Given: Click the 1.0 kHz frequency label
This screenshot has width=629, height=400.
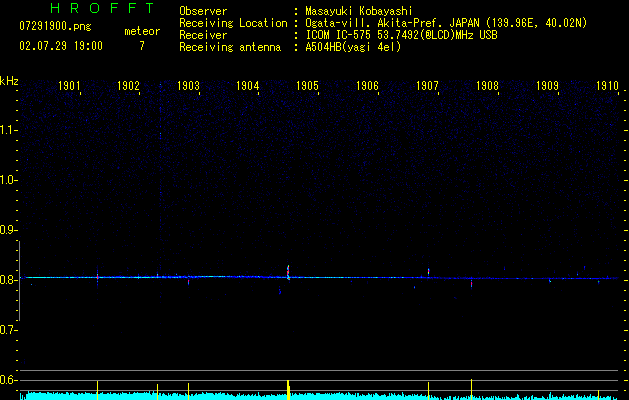Looking at the screenshot, I should [x=8, y=180].
